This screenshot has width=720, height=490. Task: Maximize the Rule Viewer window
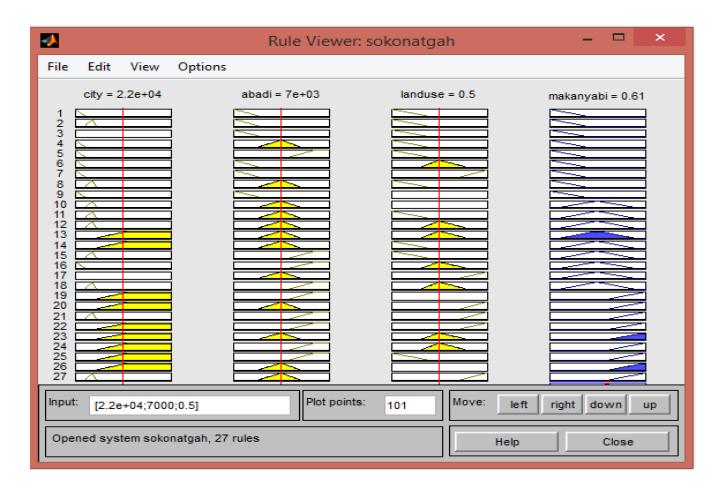point(619,37)
